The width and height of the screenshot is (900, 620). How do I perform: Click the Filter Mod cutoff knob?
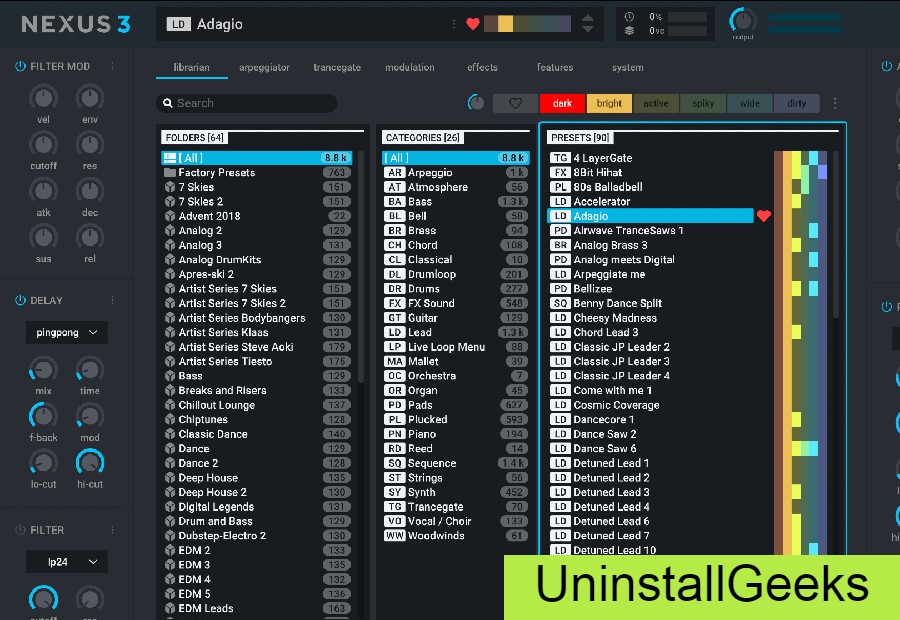pyautogui.click(x=43, y=145)
